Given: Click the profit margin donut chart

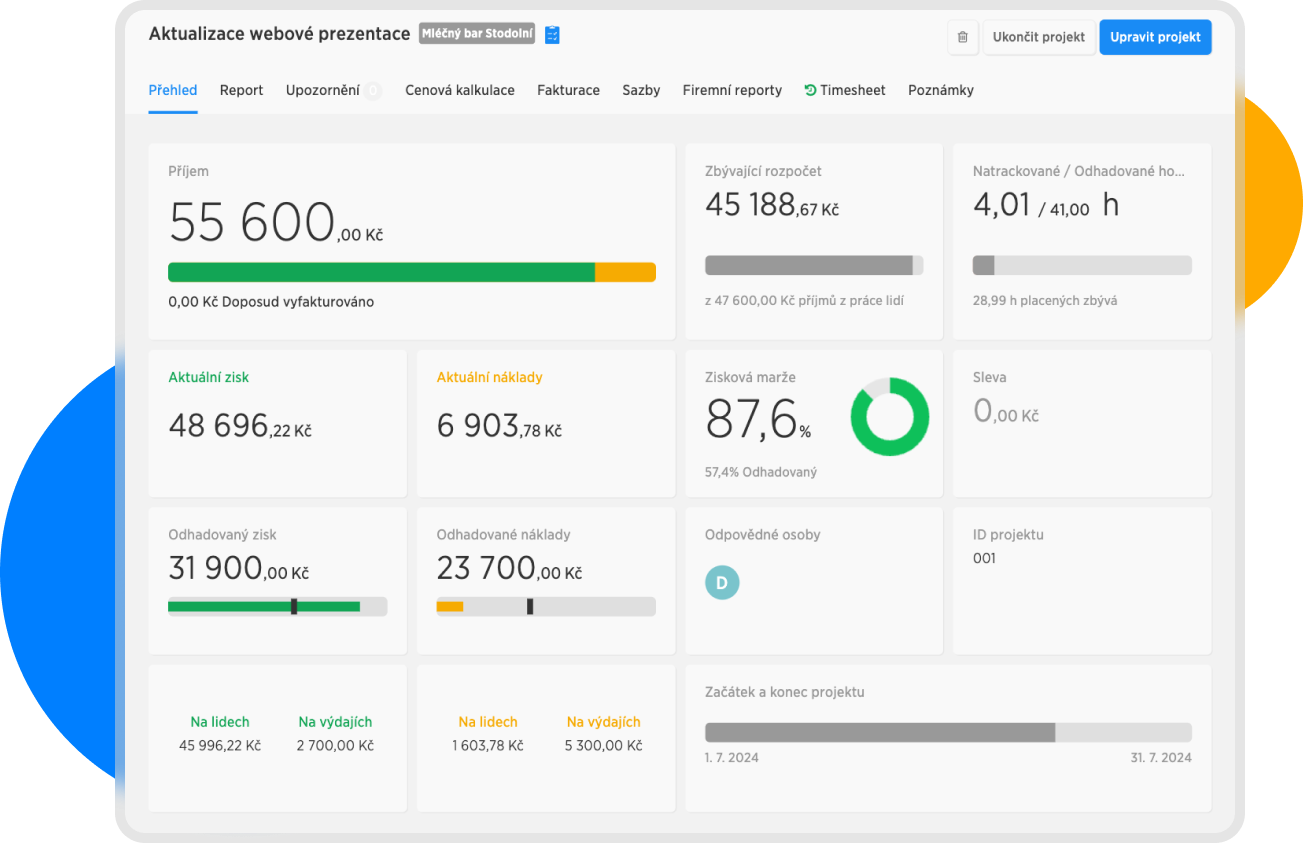Looking at the screenshot, I should tap(889, 417).
